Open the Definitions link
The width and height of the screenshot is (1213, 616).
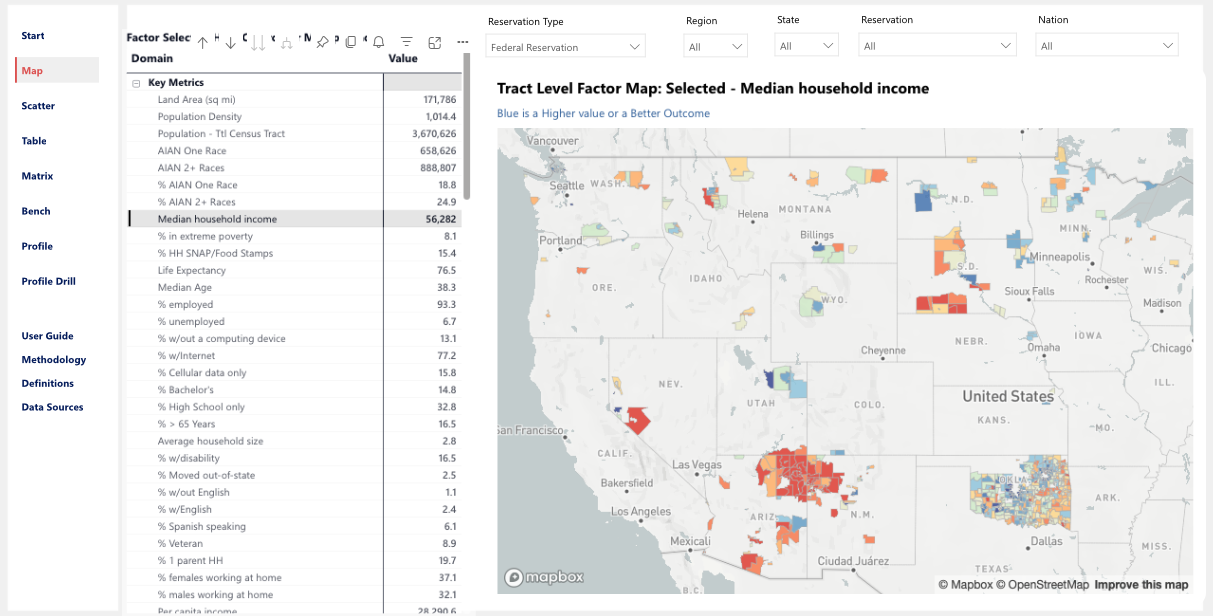(x=48, y=384)
